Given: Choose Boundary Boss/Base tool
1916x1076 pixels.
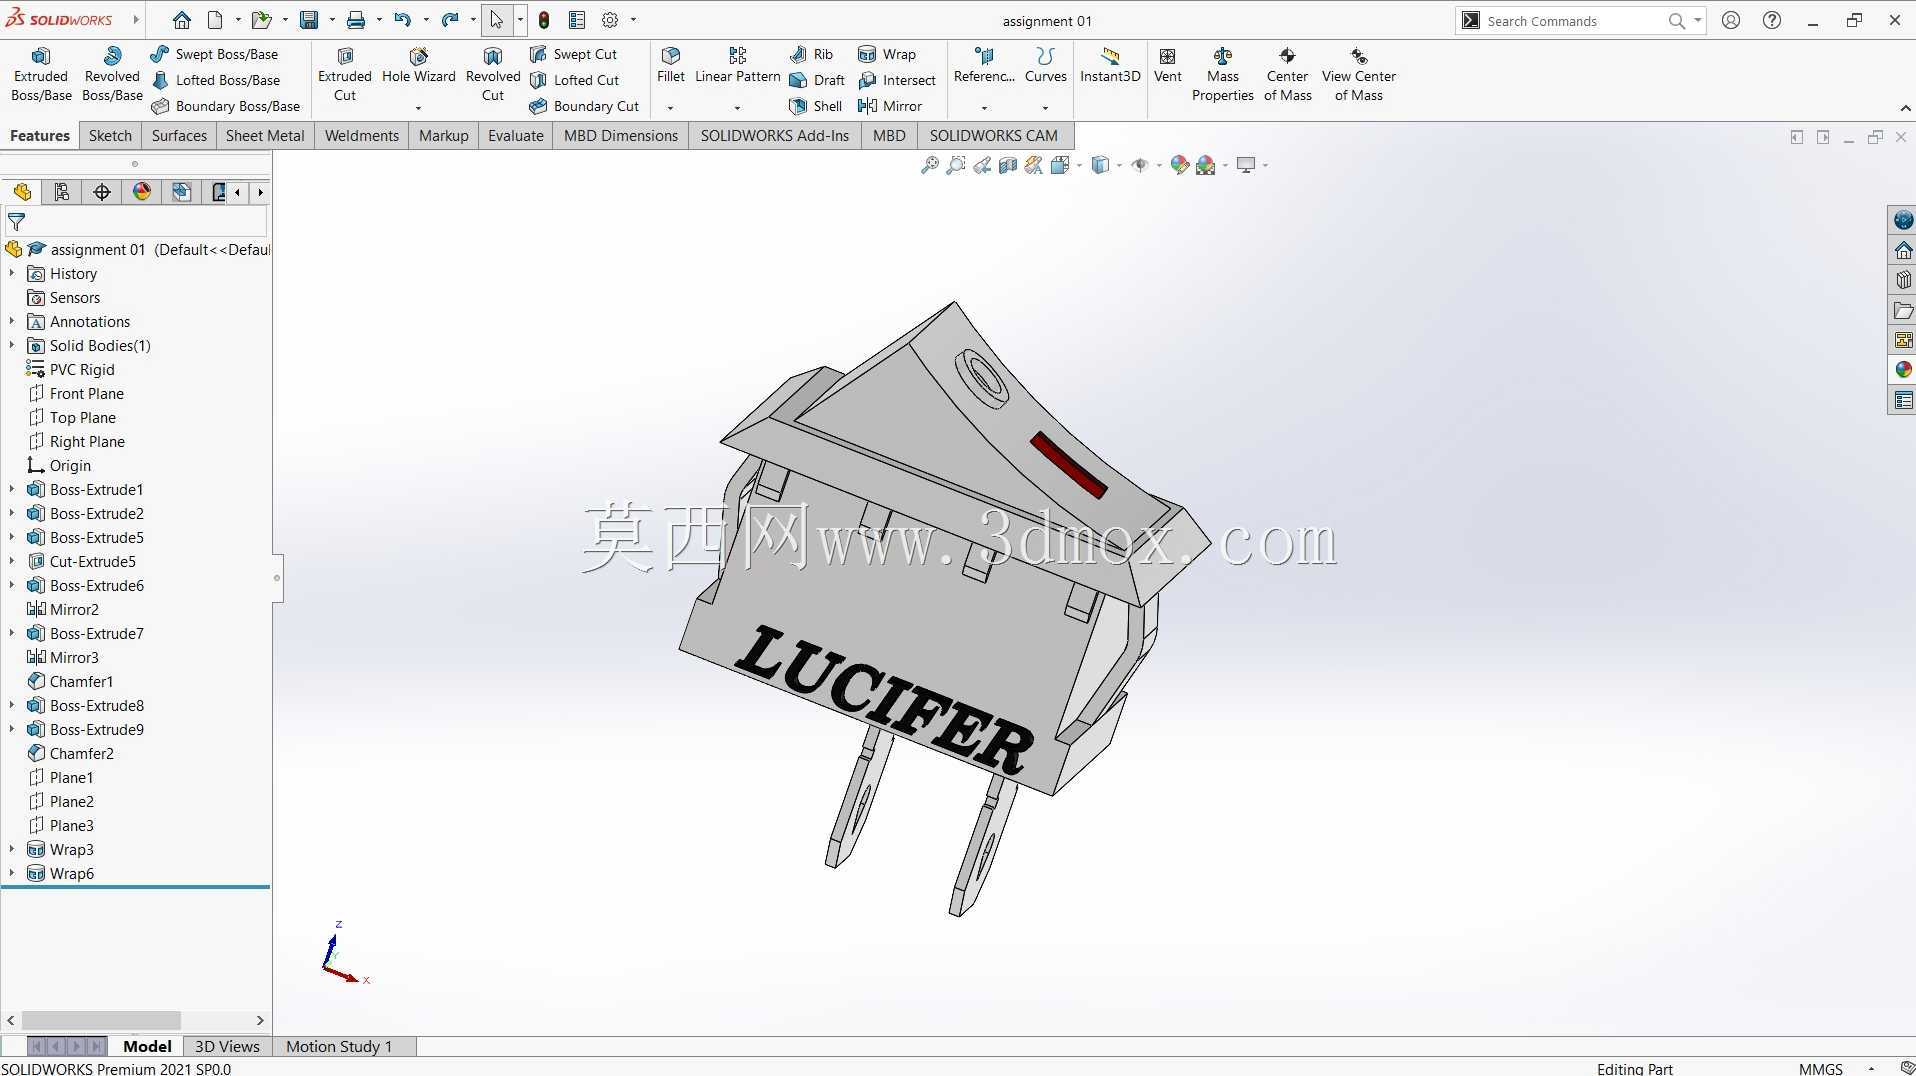Looking at the screenshot, I should (x=225, y=106).
